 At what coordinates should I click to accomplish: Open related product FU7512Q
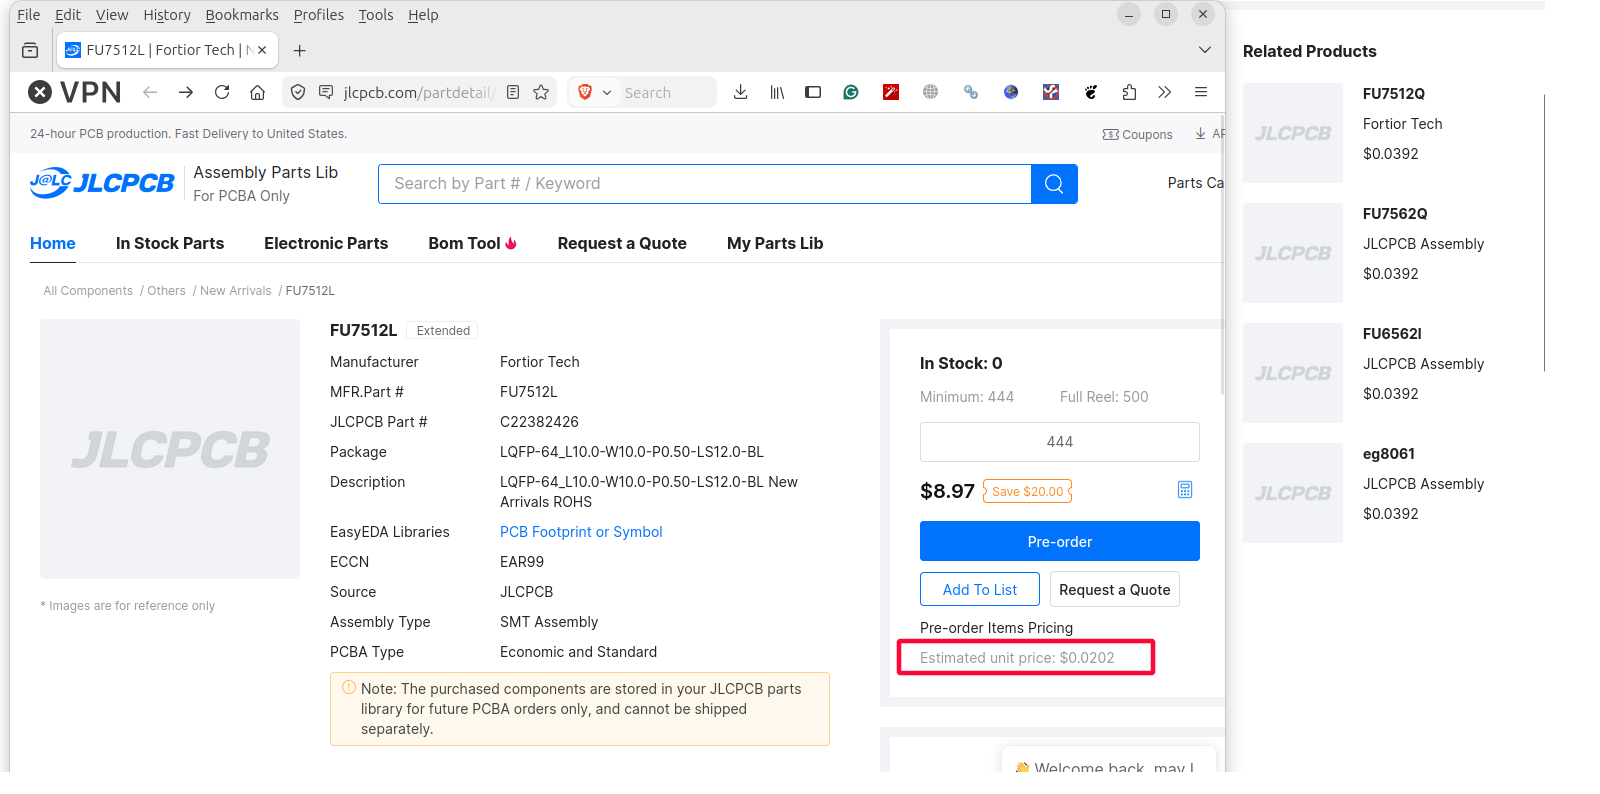click(1394, 94)
